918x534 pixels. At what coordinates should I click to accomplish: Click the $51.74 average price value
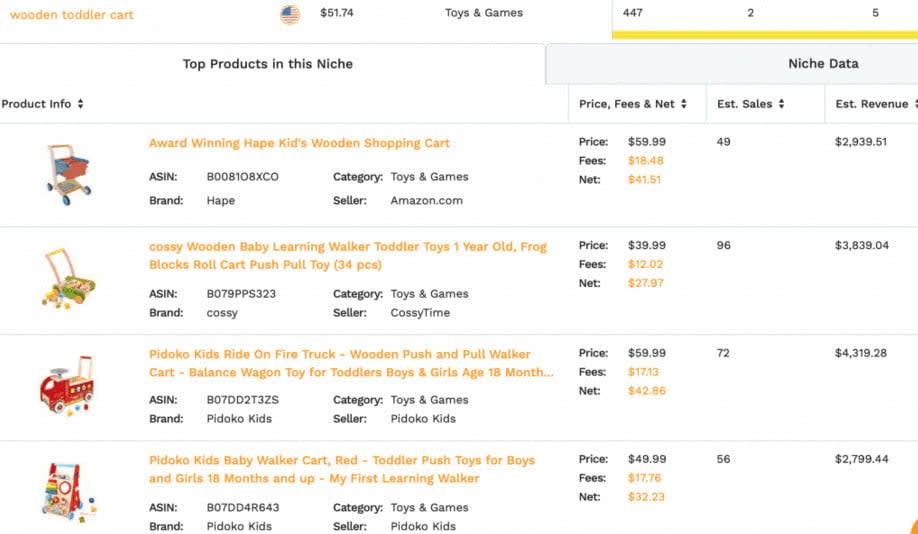pyautogui.click(x=337, y=13)
